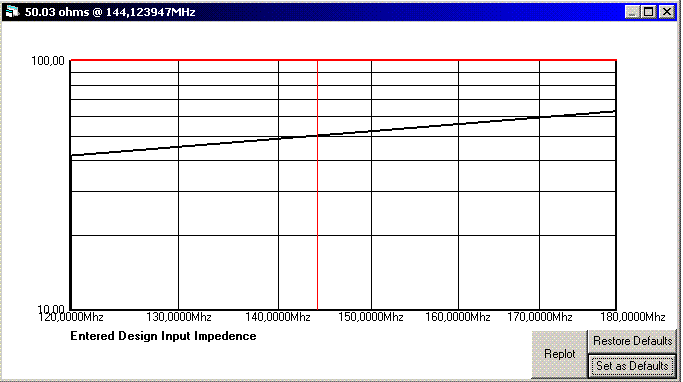This screenshot has height=382, width=683.
Task: Click the 140,0000Mhz axis label
Action: point(278,317)
